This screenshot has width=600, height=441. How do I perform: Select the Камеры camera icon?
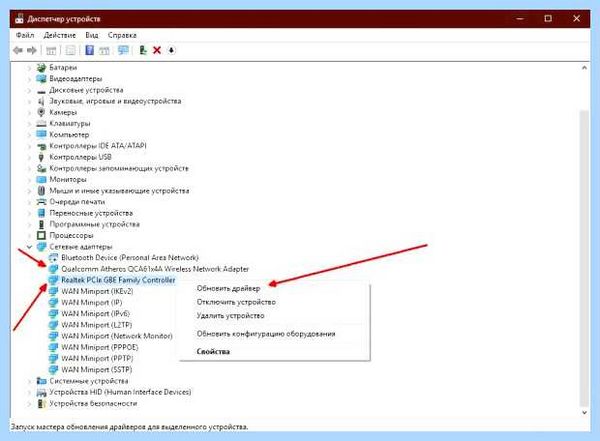click(x=41, y=112)
